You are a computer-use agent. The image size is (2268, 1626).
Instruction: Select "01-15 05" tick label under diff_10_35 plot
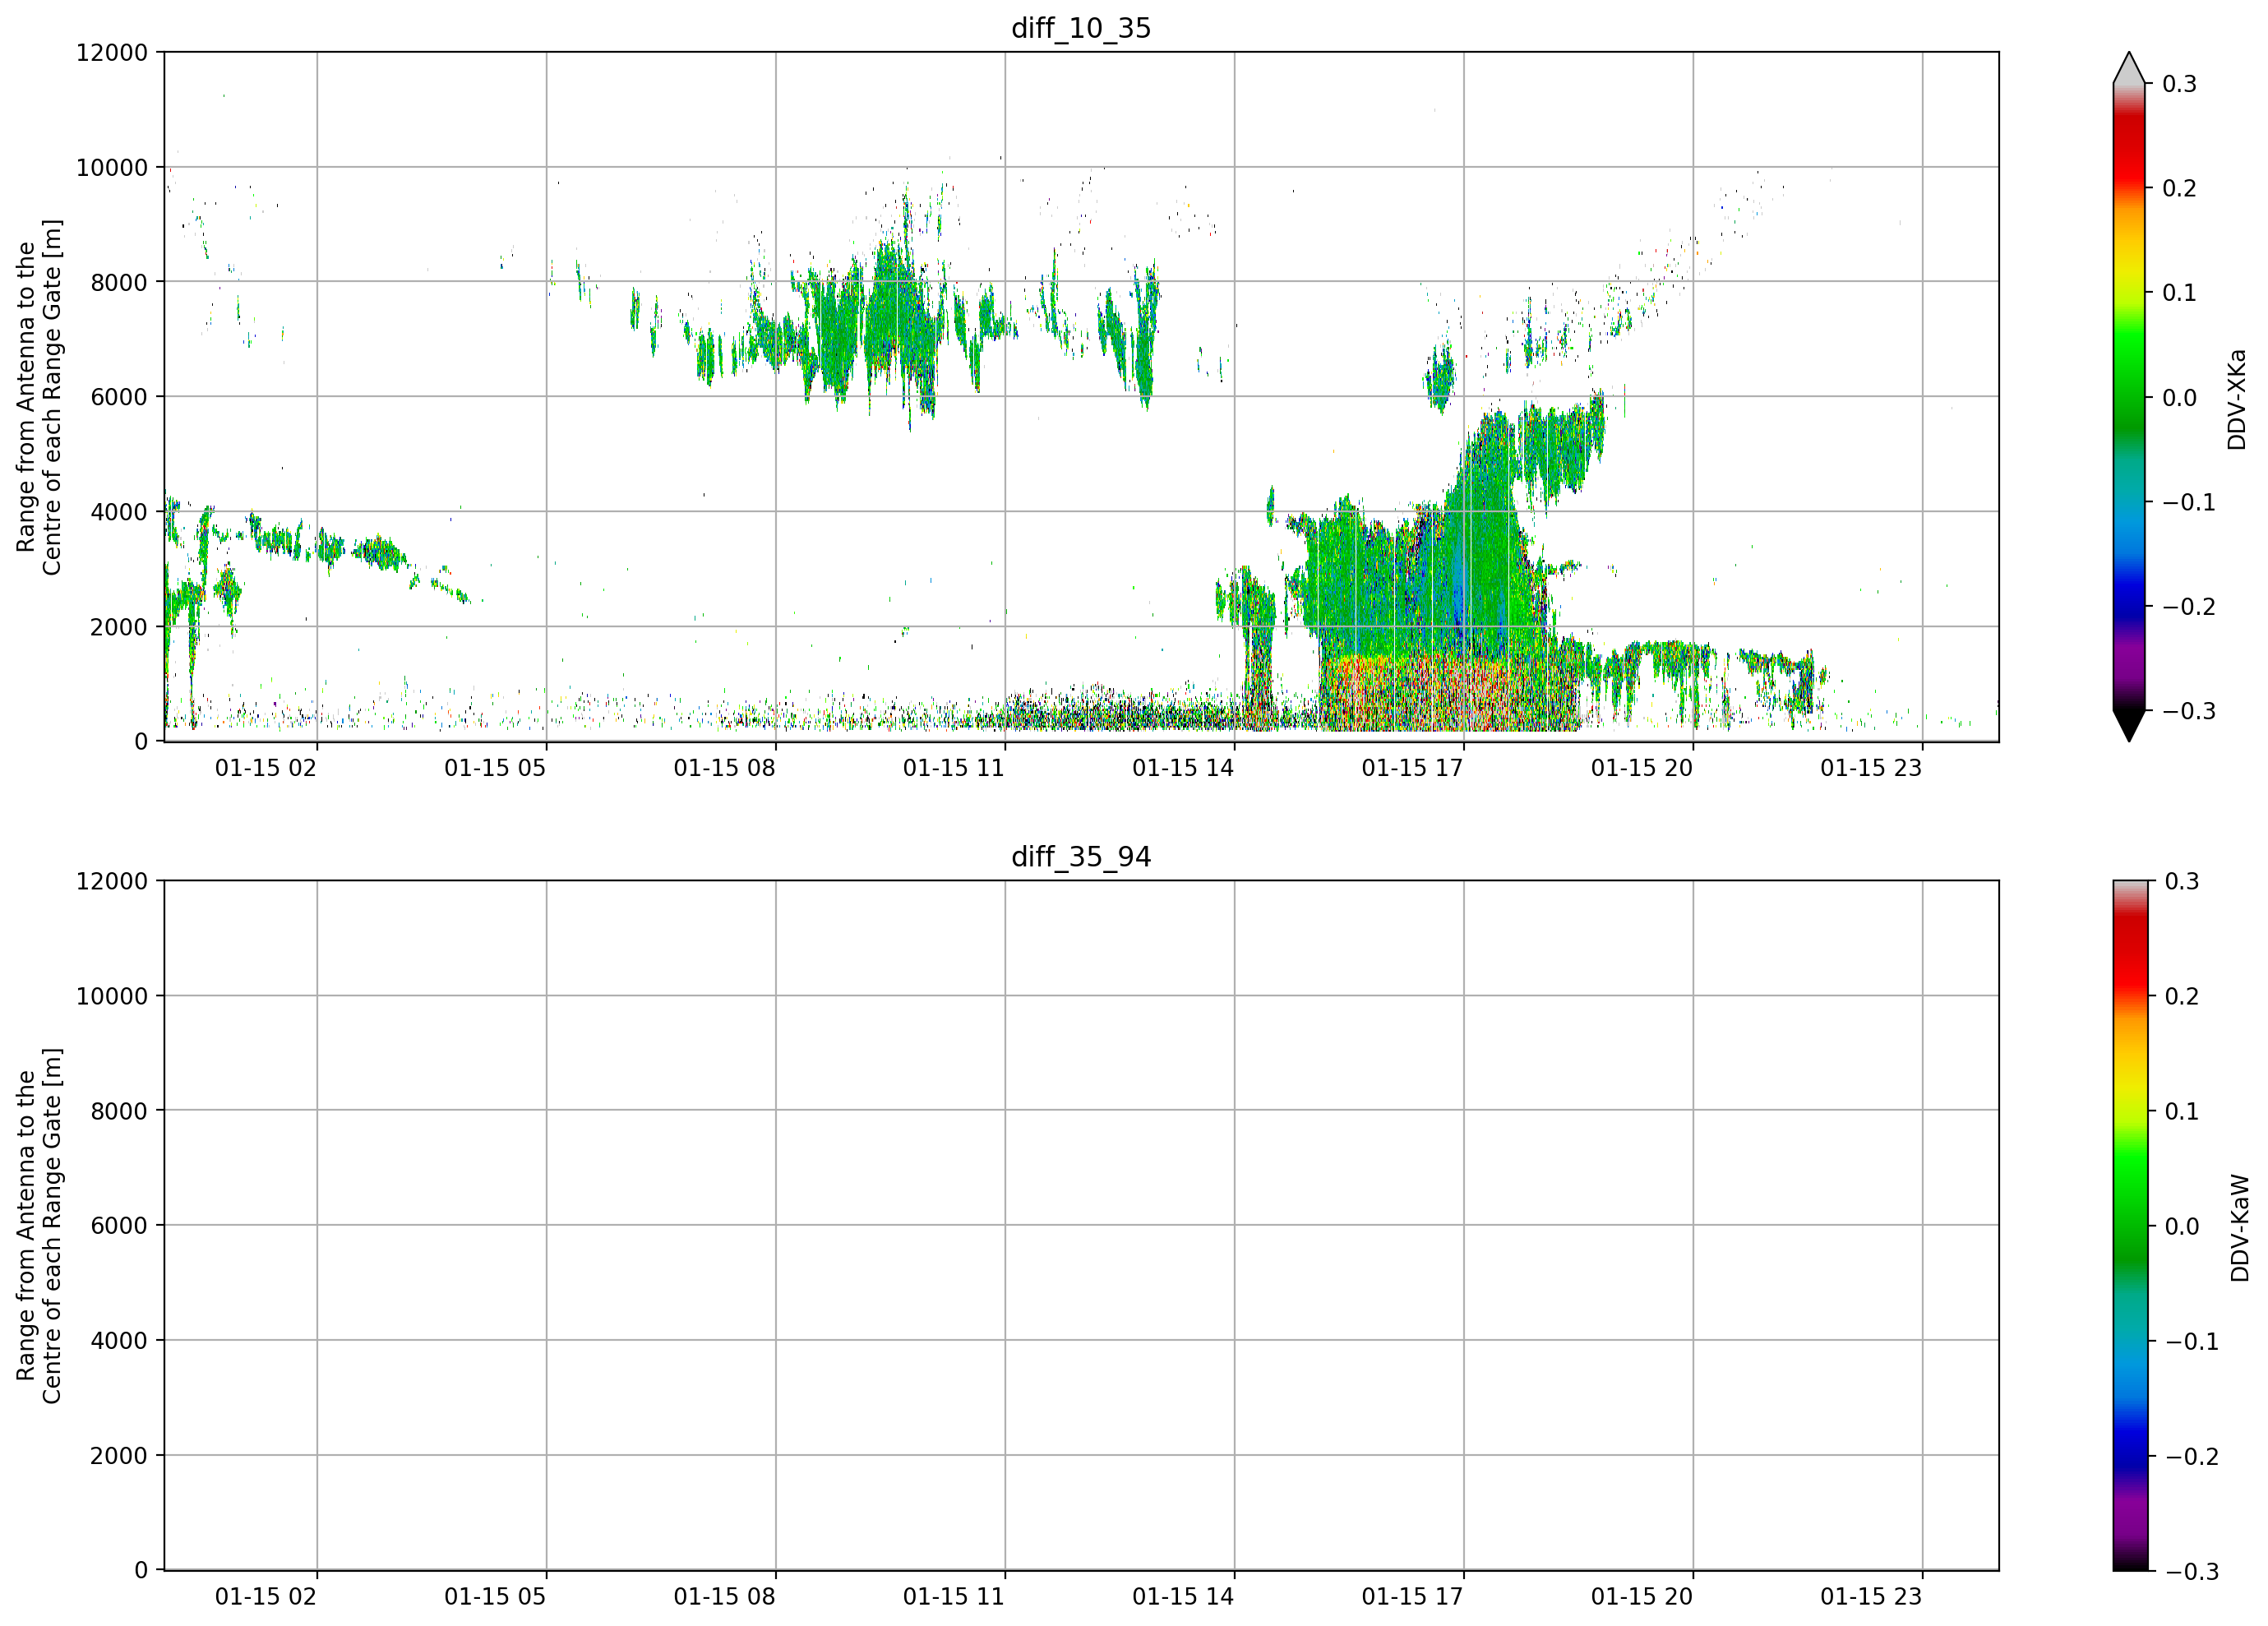pos(495,768)
